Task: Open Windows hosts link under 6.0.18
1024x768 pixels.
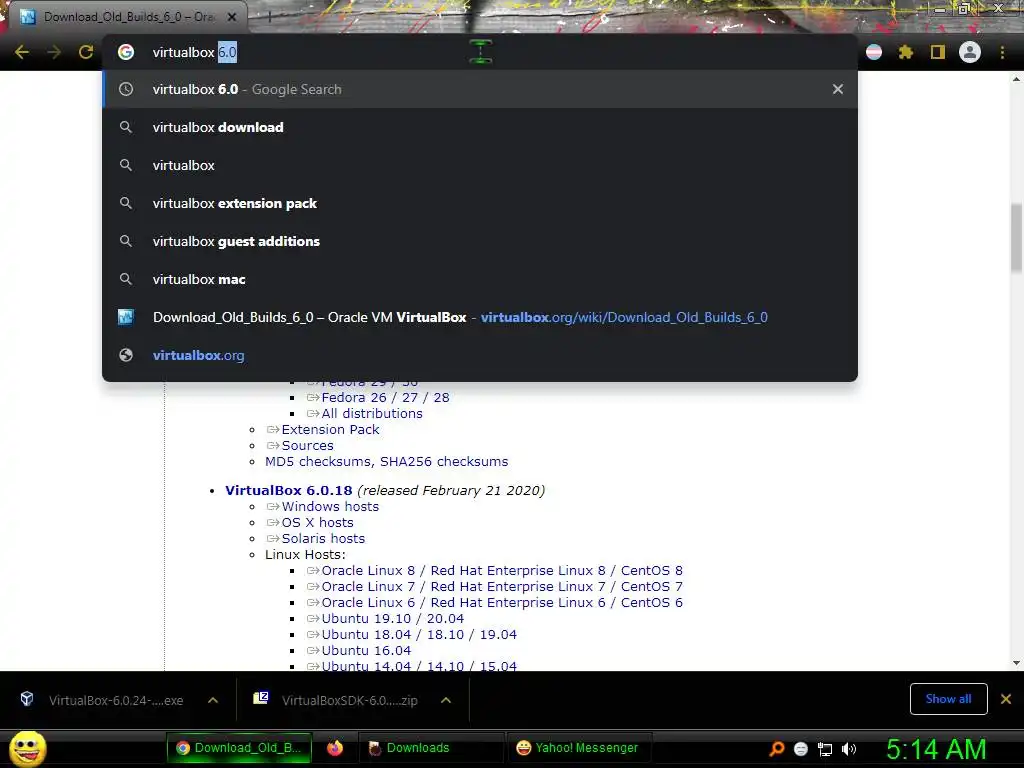Action: click(x=330, y=506)
